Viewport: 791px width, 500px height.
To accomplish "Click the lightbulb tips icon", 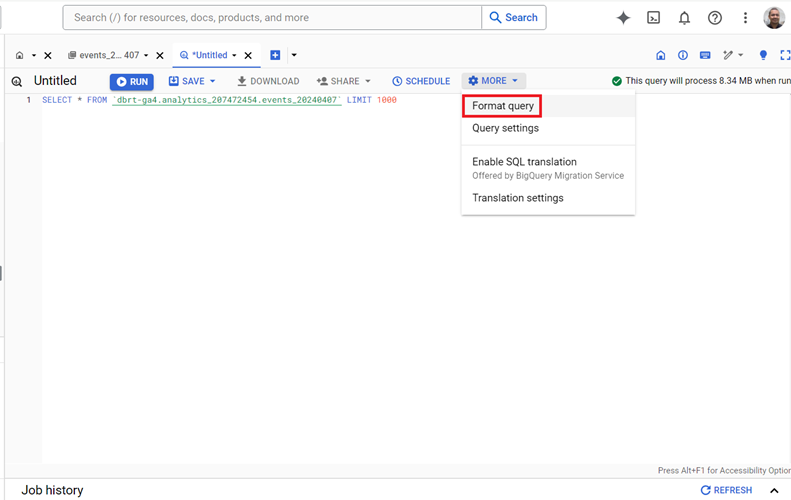I will point(763,55).
